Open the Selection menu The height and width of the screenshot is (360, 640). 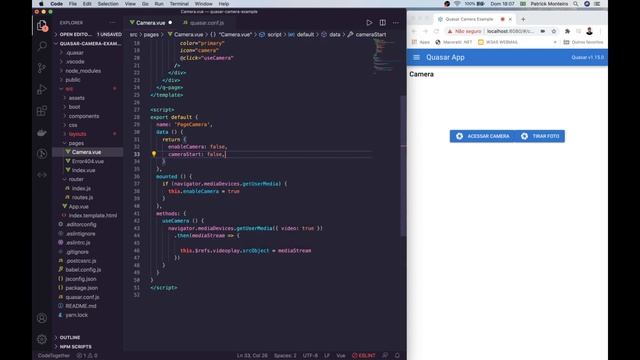tap(108, 4)
